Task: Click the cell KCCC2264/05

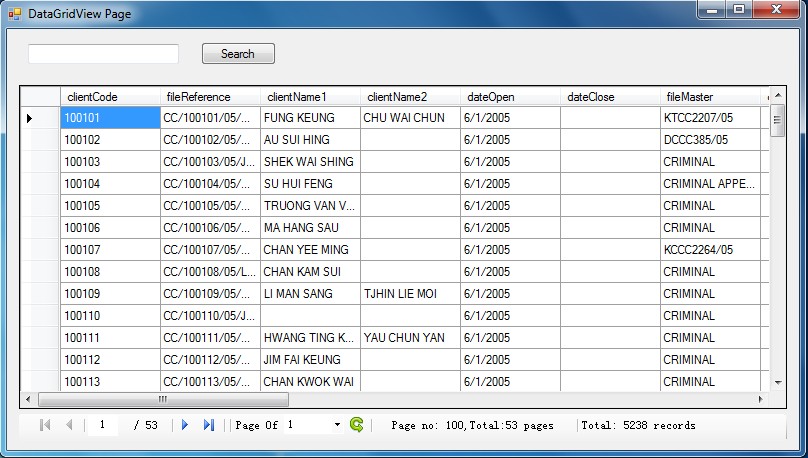Action: coord(710,250)
